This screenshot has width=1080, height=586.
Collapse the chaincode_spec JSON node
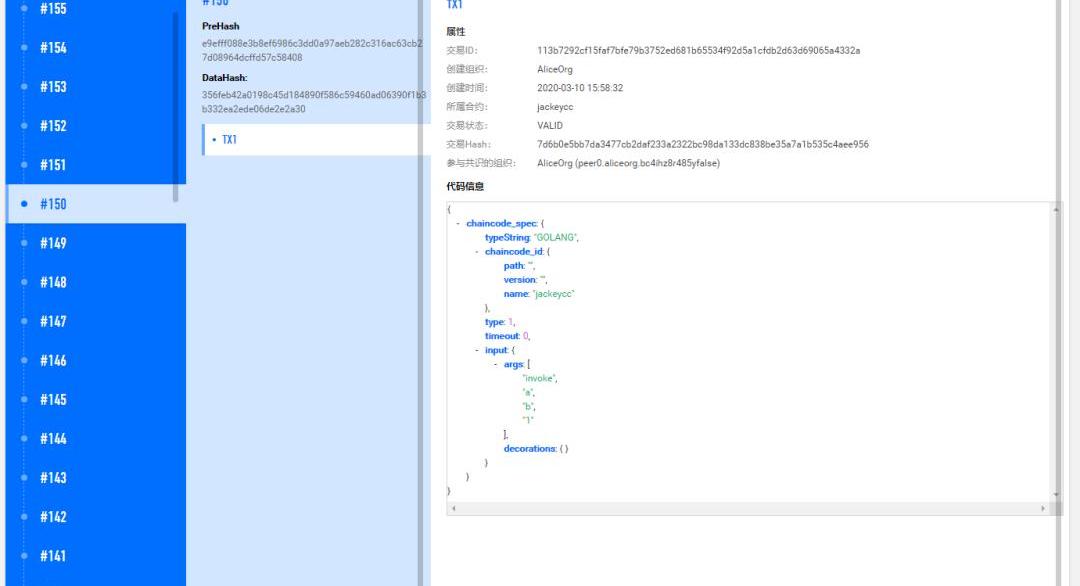pos(458,224)
